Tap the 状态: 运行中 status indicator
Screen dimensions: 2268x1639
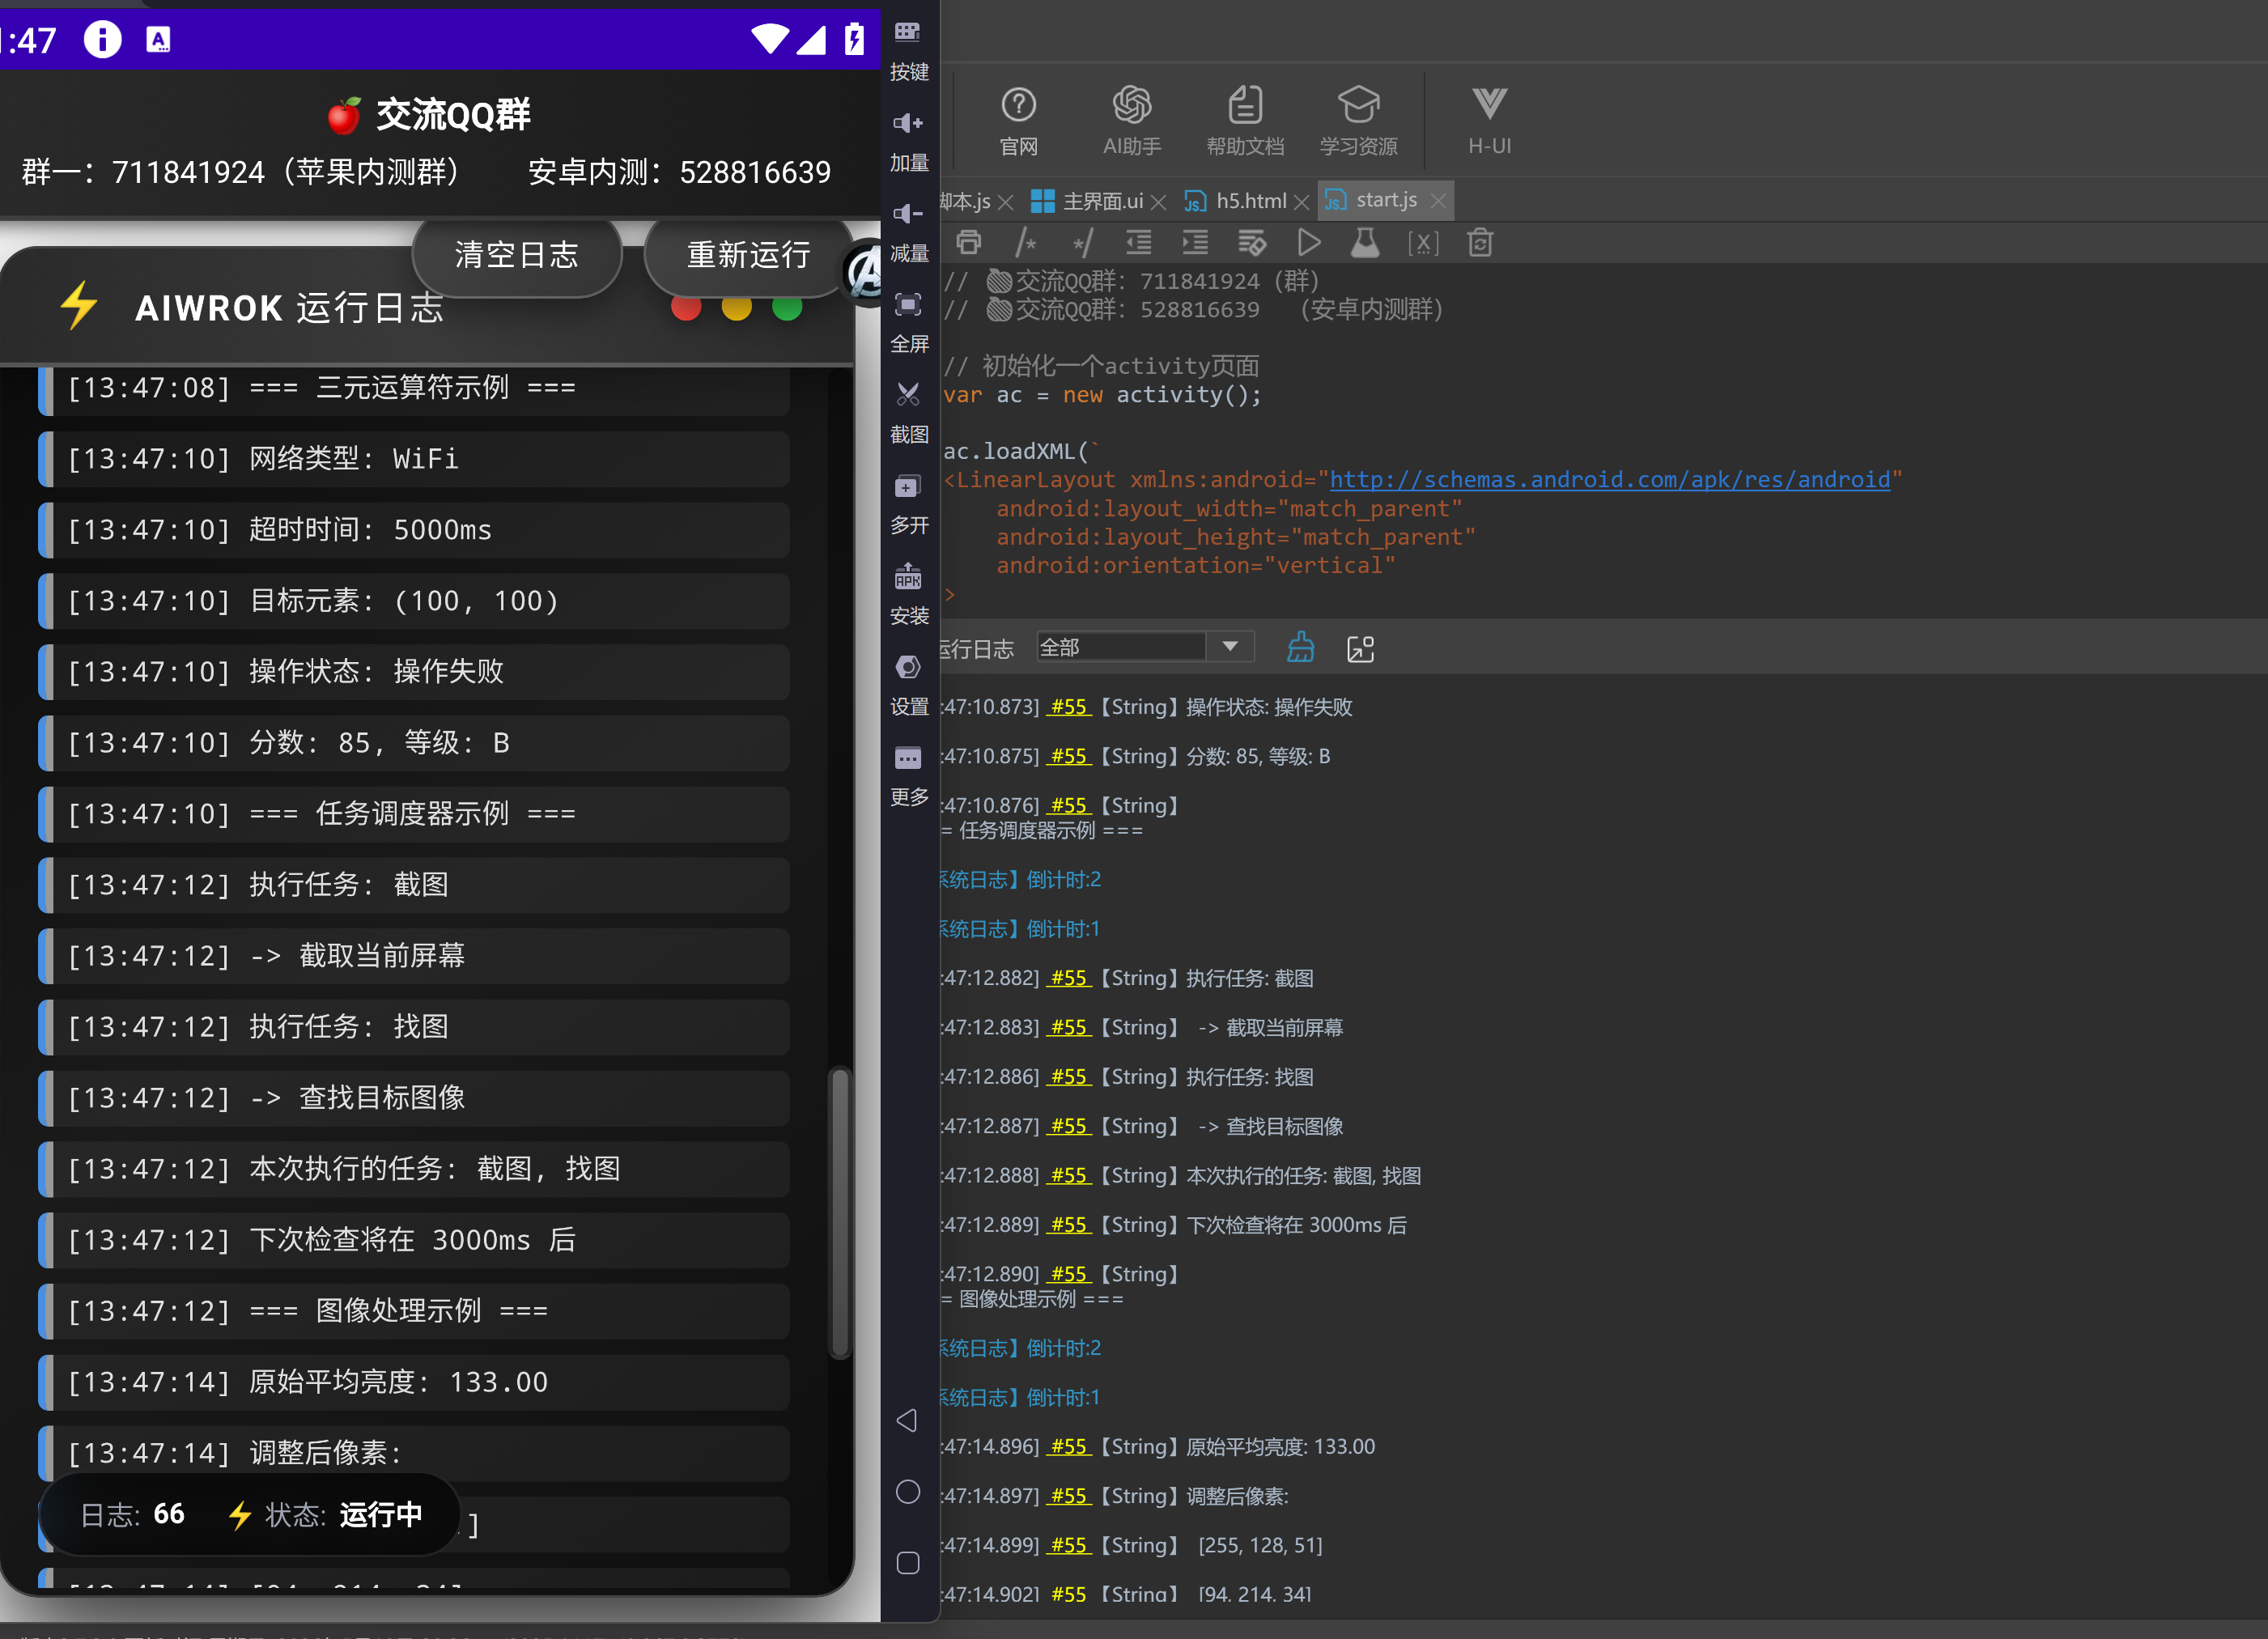325,1514
